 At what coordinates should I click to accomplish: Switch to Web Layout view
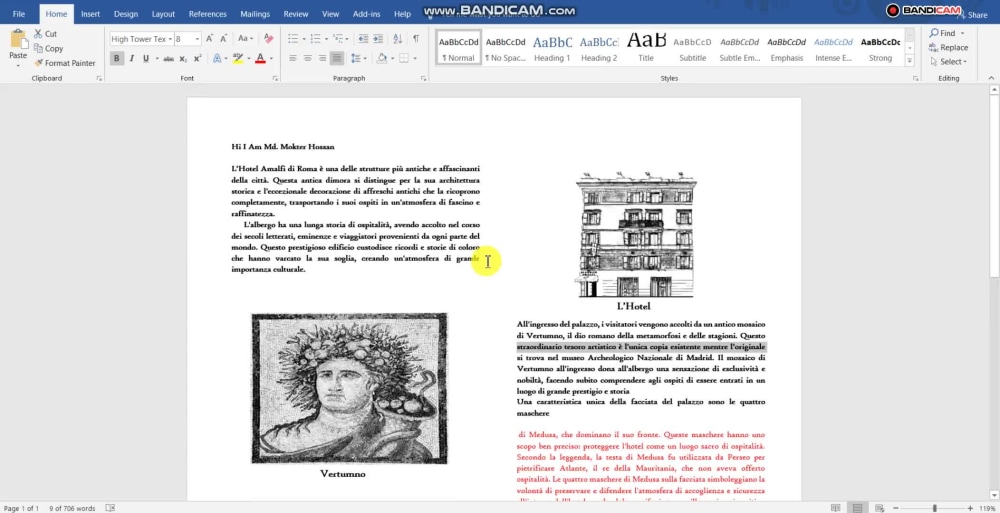[x=881, y=508]
